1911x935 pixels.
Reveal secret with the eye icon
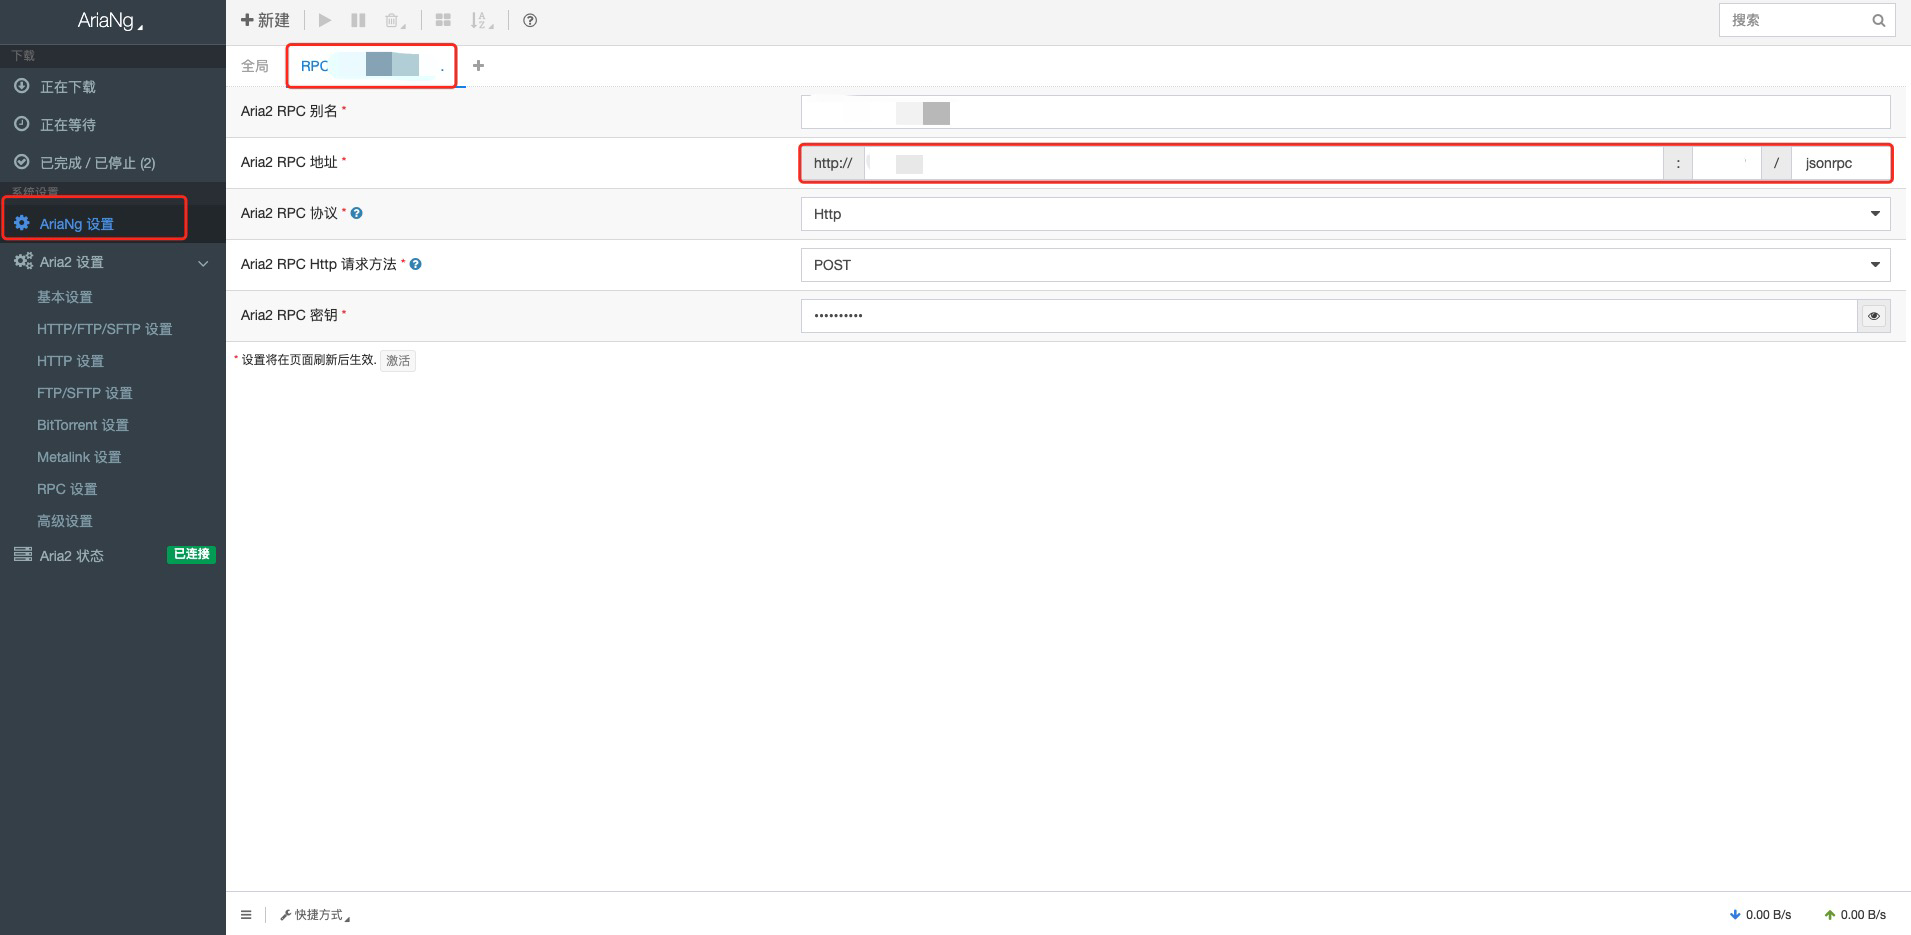[1874, 316]
